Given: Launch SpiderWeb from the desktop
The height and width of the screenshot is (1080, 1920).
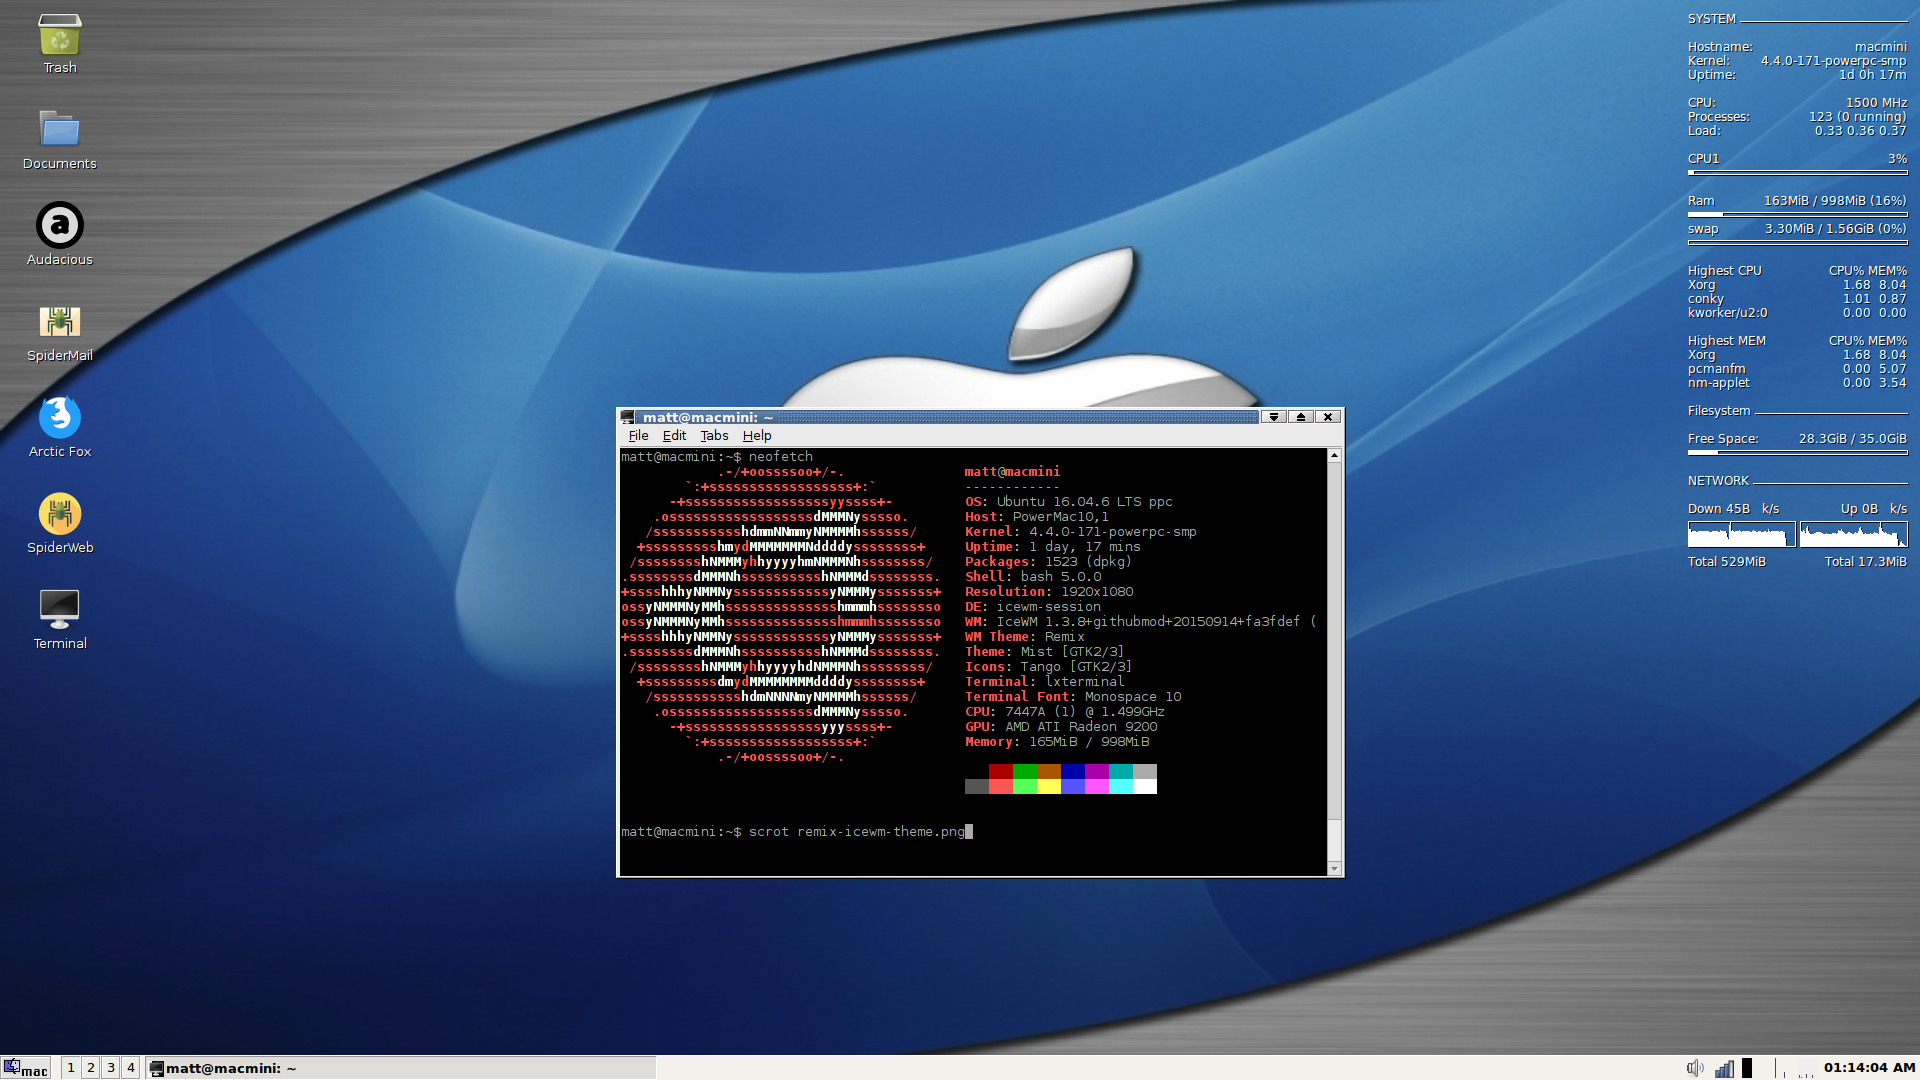Looking at the screenshot, I should click(x=60, y=514).
